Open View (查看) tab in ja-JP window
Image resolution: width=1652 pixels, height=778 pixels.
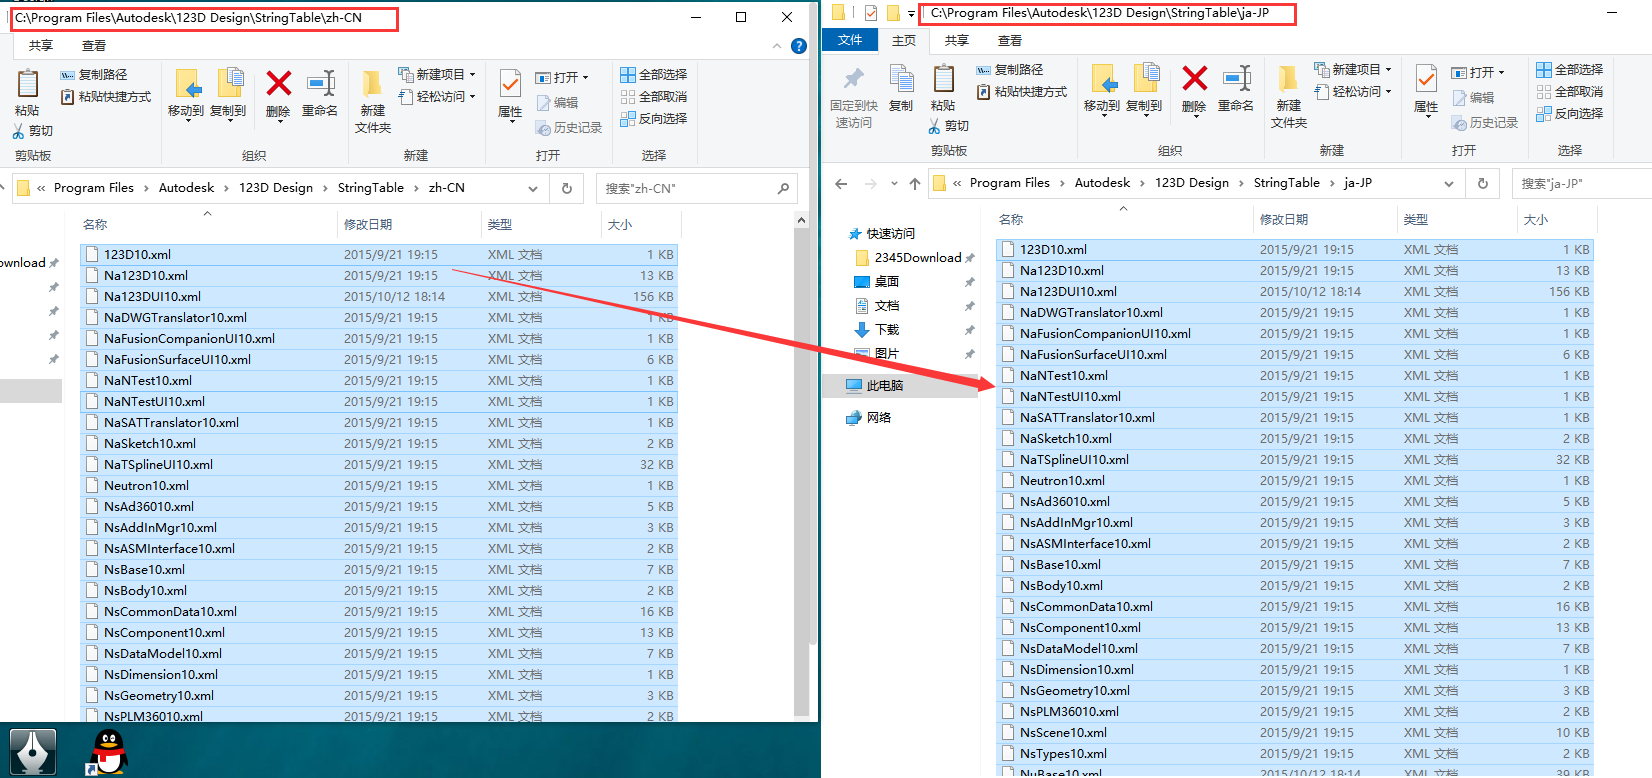[1010, 41]
